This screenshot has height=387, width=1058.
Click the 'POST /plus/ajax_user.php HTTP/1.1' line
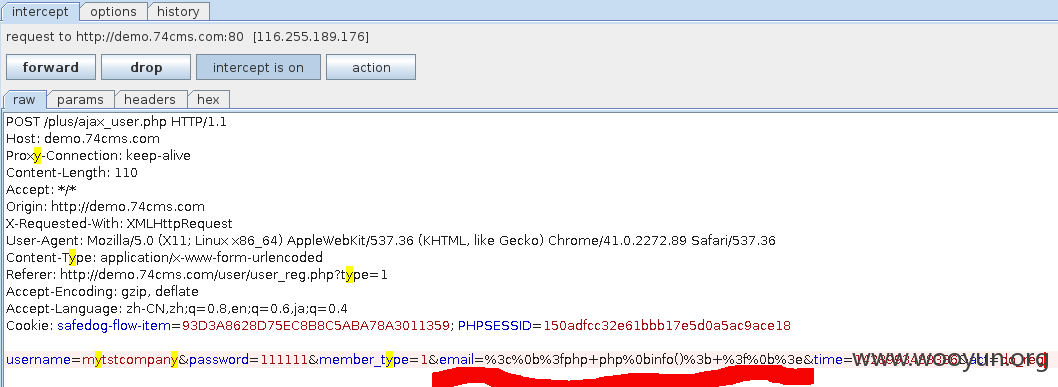coord(116,121)
